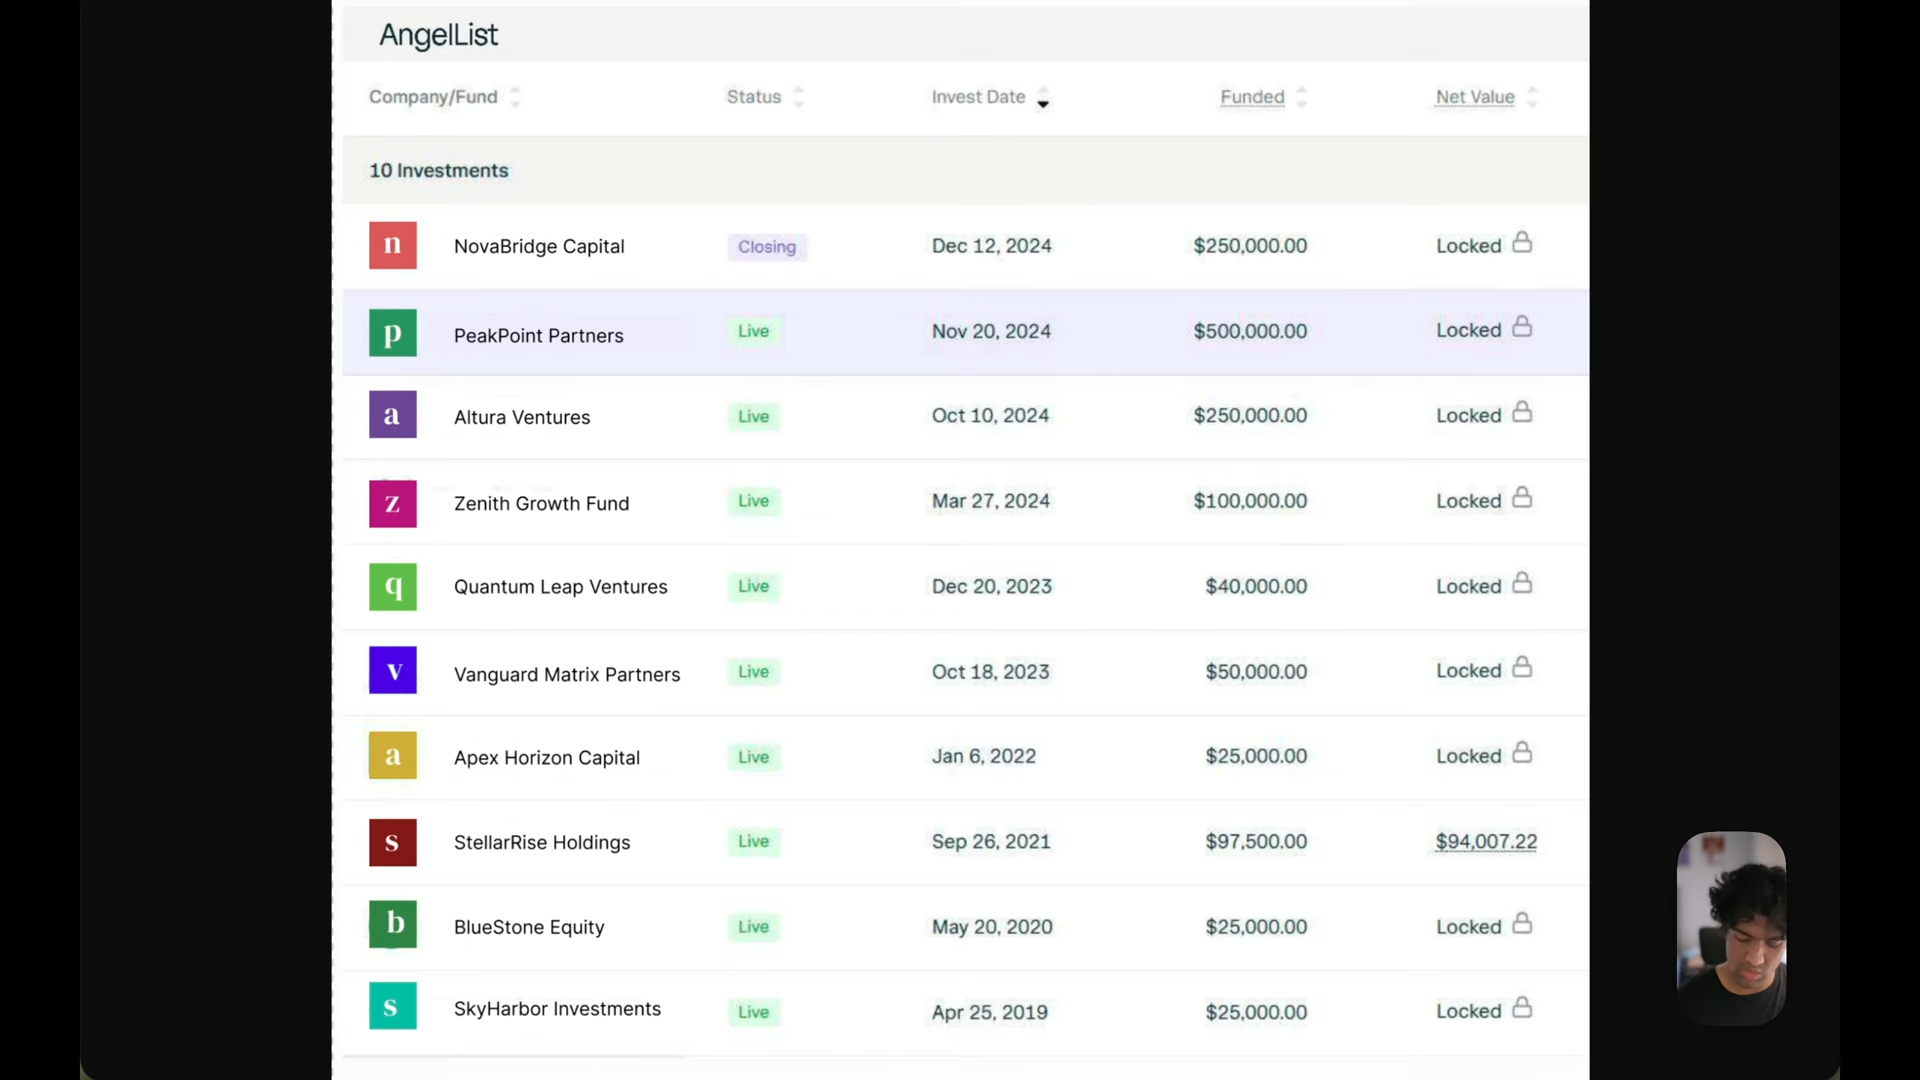This screenshot has width=1920, height=1080.
Task: Sort by the Company/Fund column arrows
Action: pyautogui.click(x=515, y=97)
